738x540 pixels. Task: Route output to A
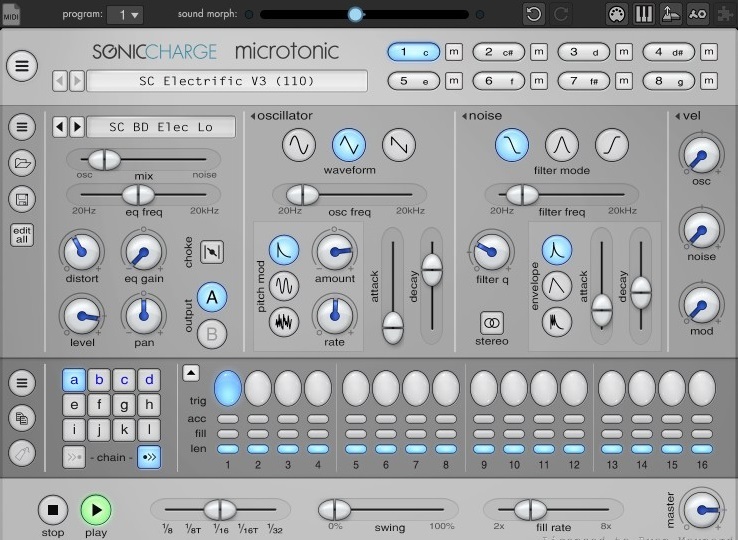tap(212, 298)
